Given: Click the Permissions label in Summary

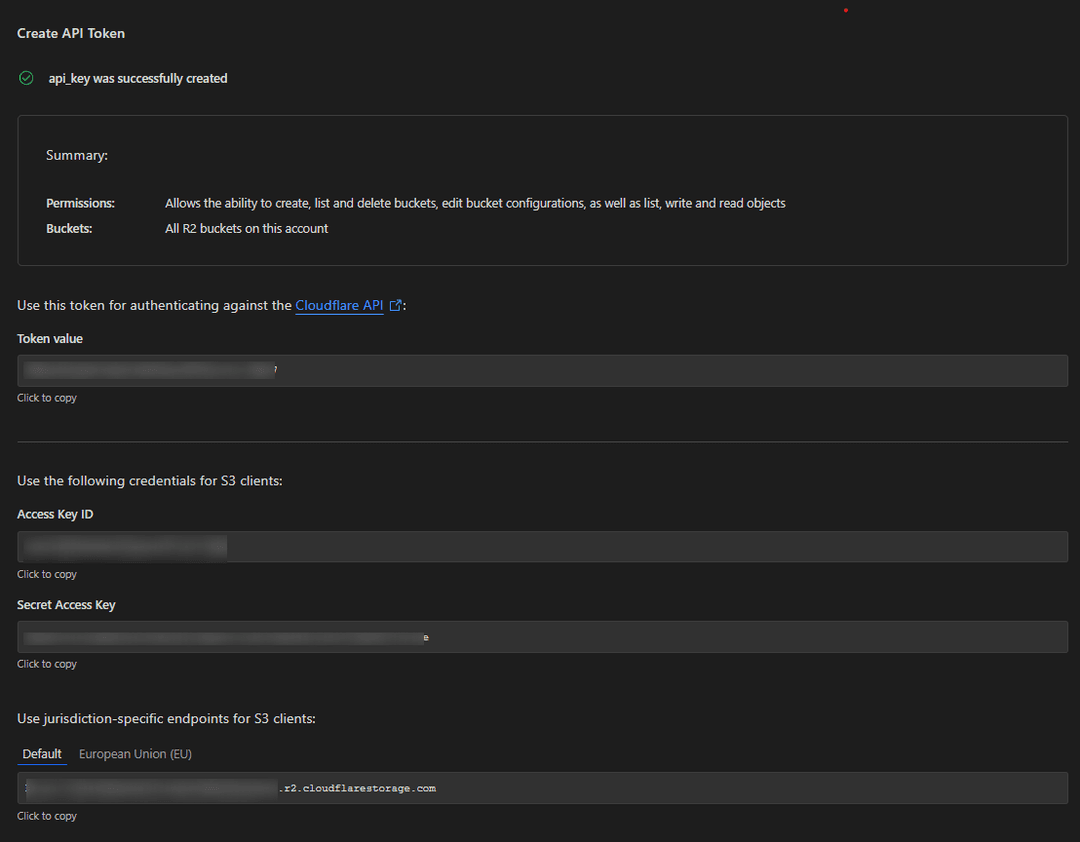Looking at the screenshot, I should [80, 203].
